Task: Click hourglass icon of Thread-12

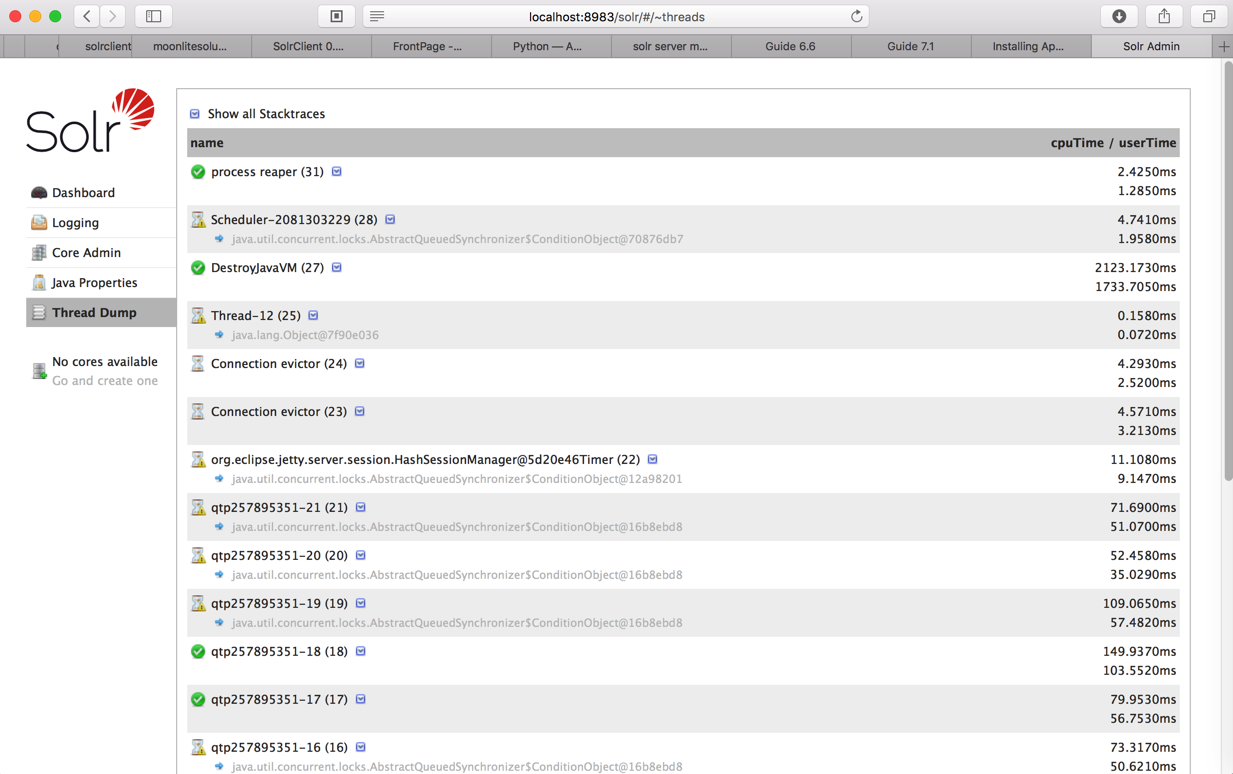Action: point(198,316)
